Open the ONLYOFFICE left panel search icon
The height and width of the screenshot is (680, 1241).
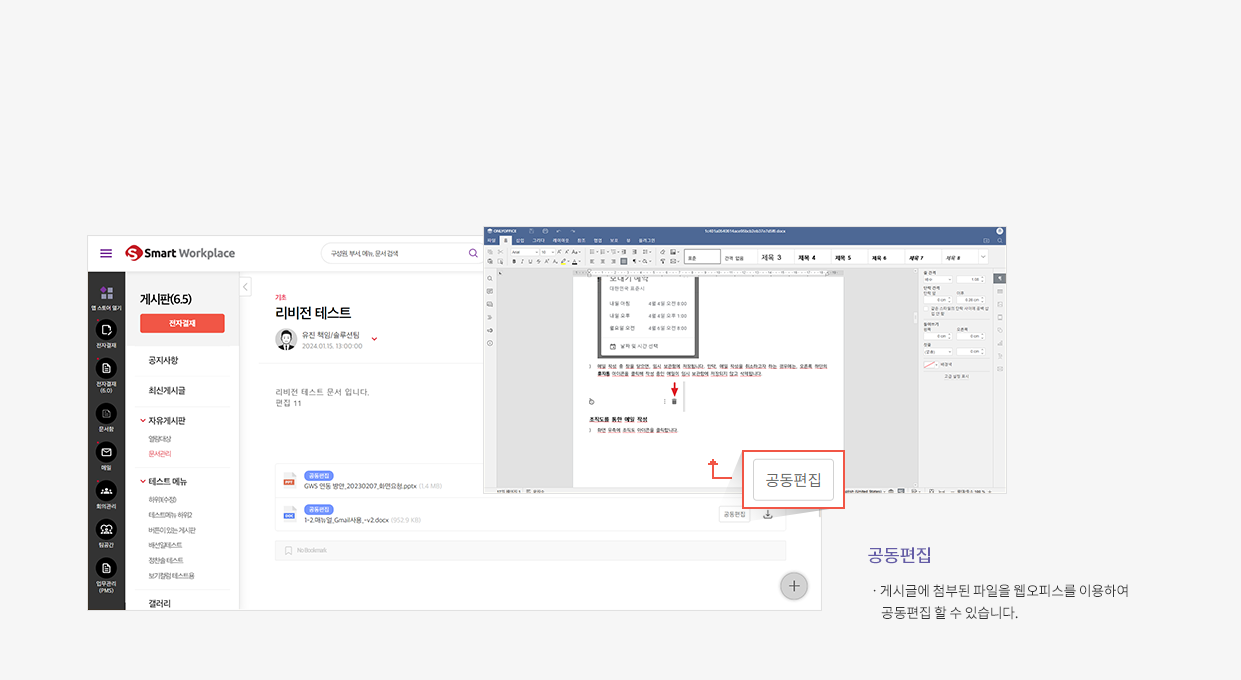point(490,278)
